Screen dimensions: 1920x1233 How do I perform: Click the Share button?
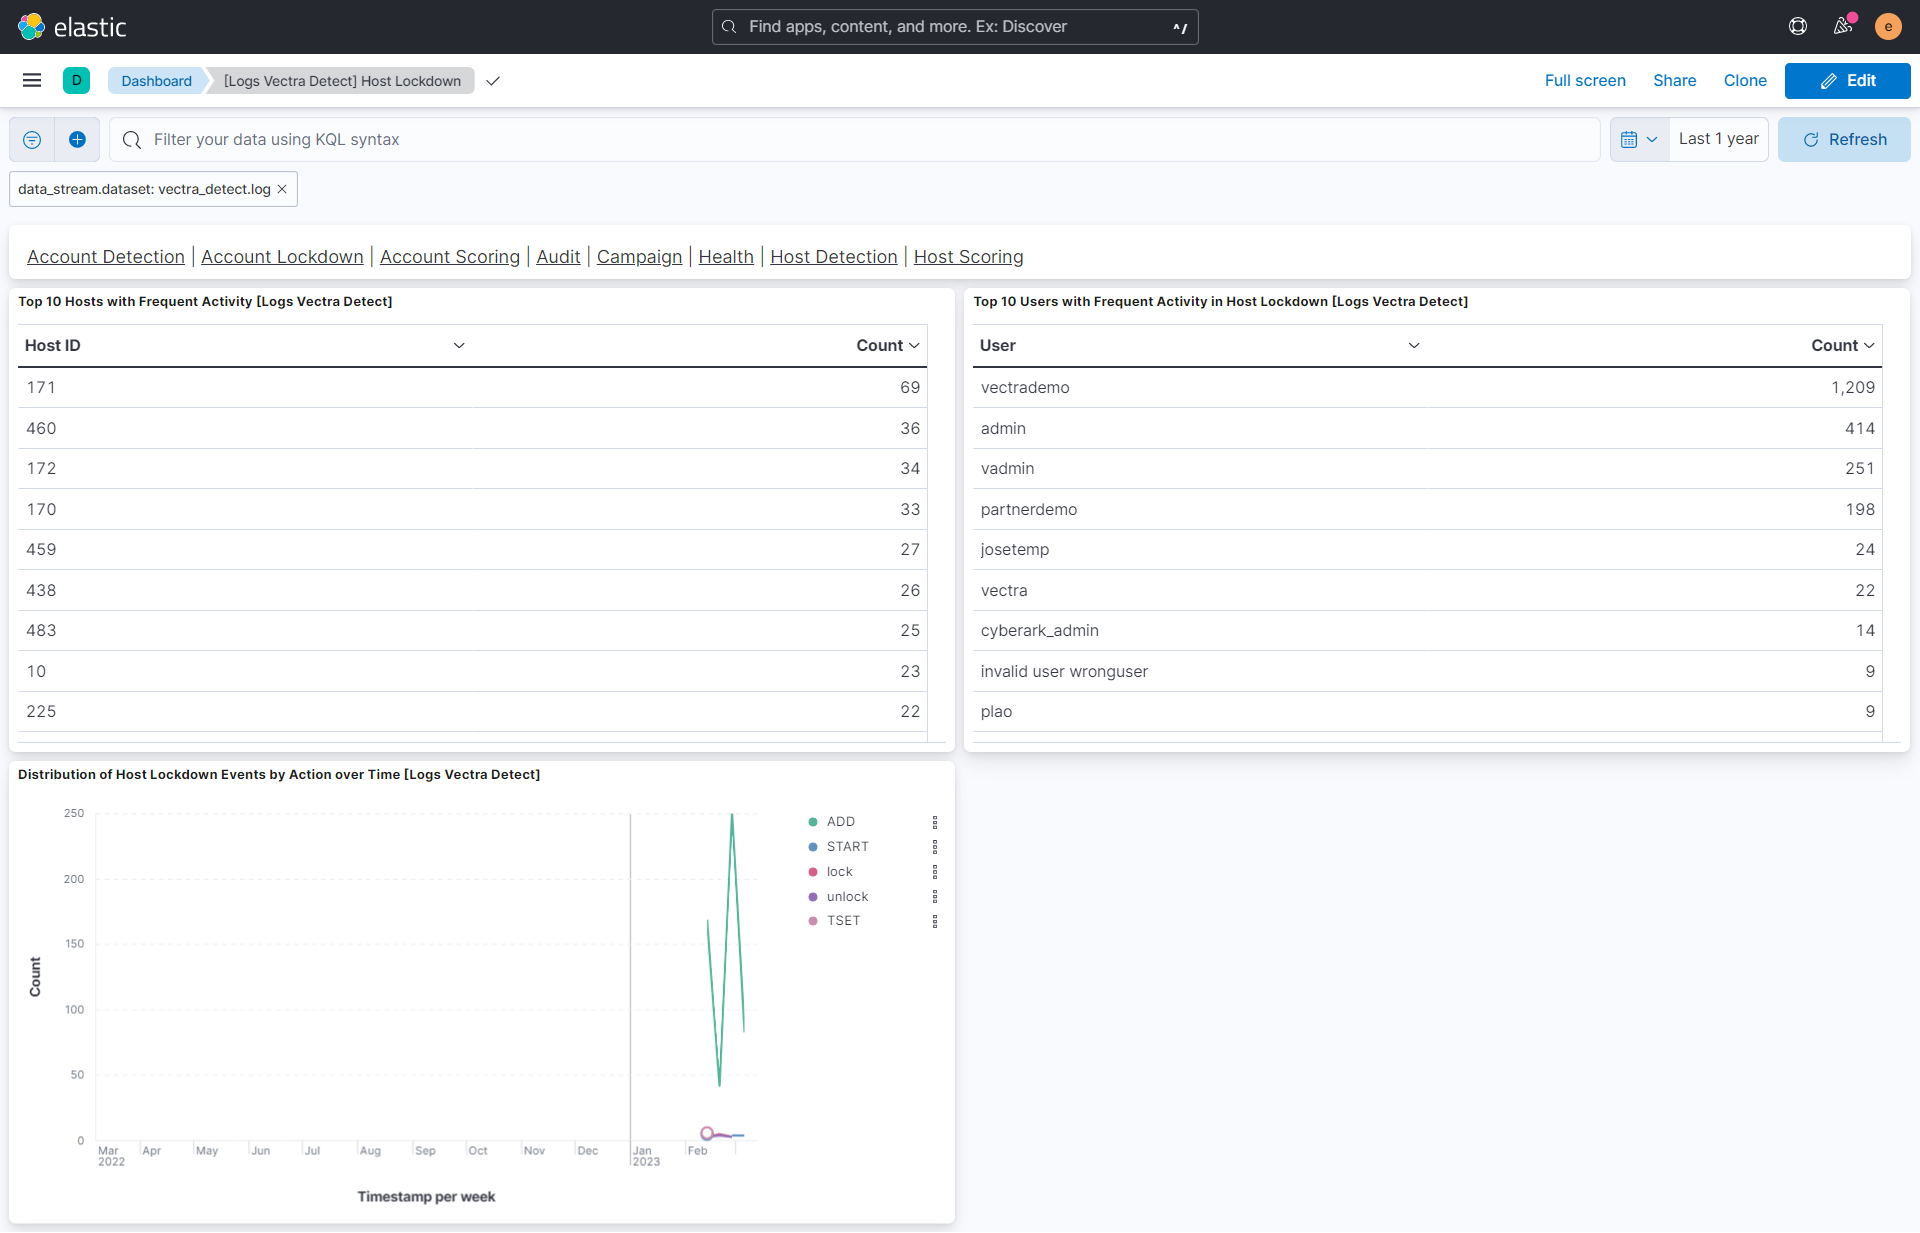(x=1674, y=81)
